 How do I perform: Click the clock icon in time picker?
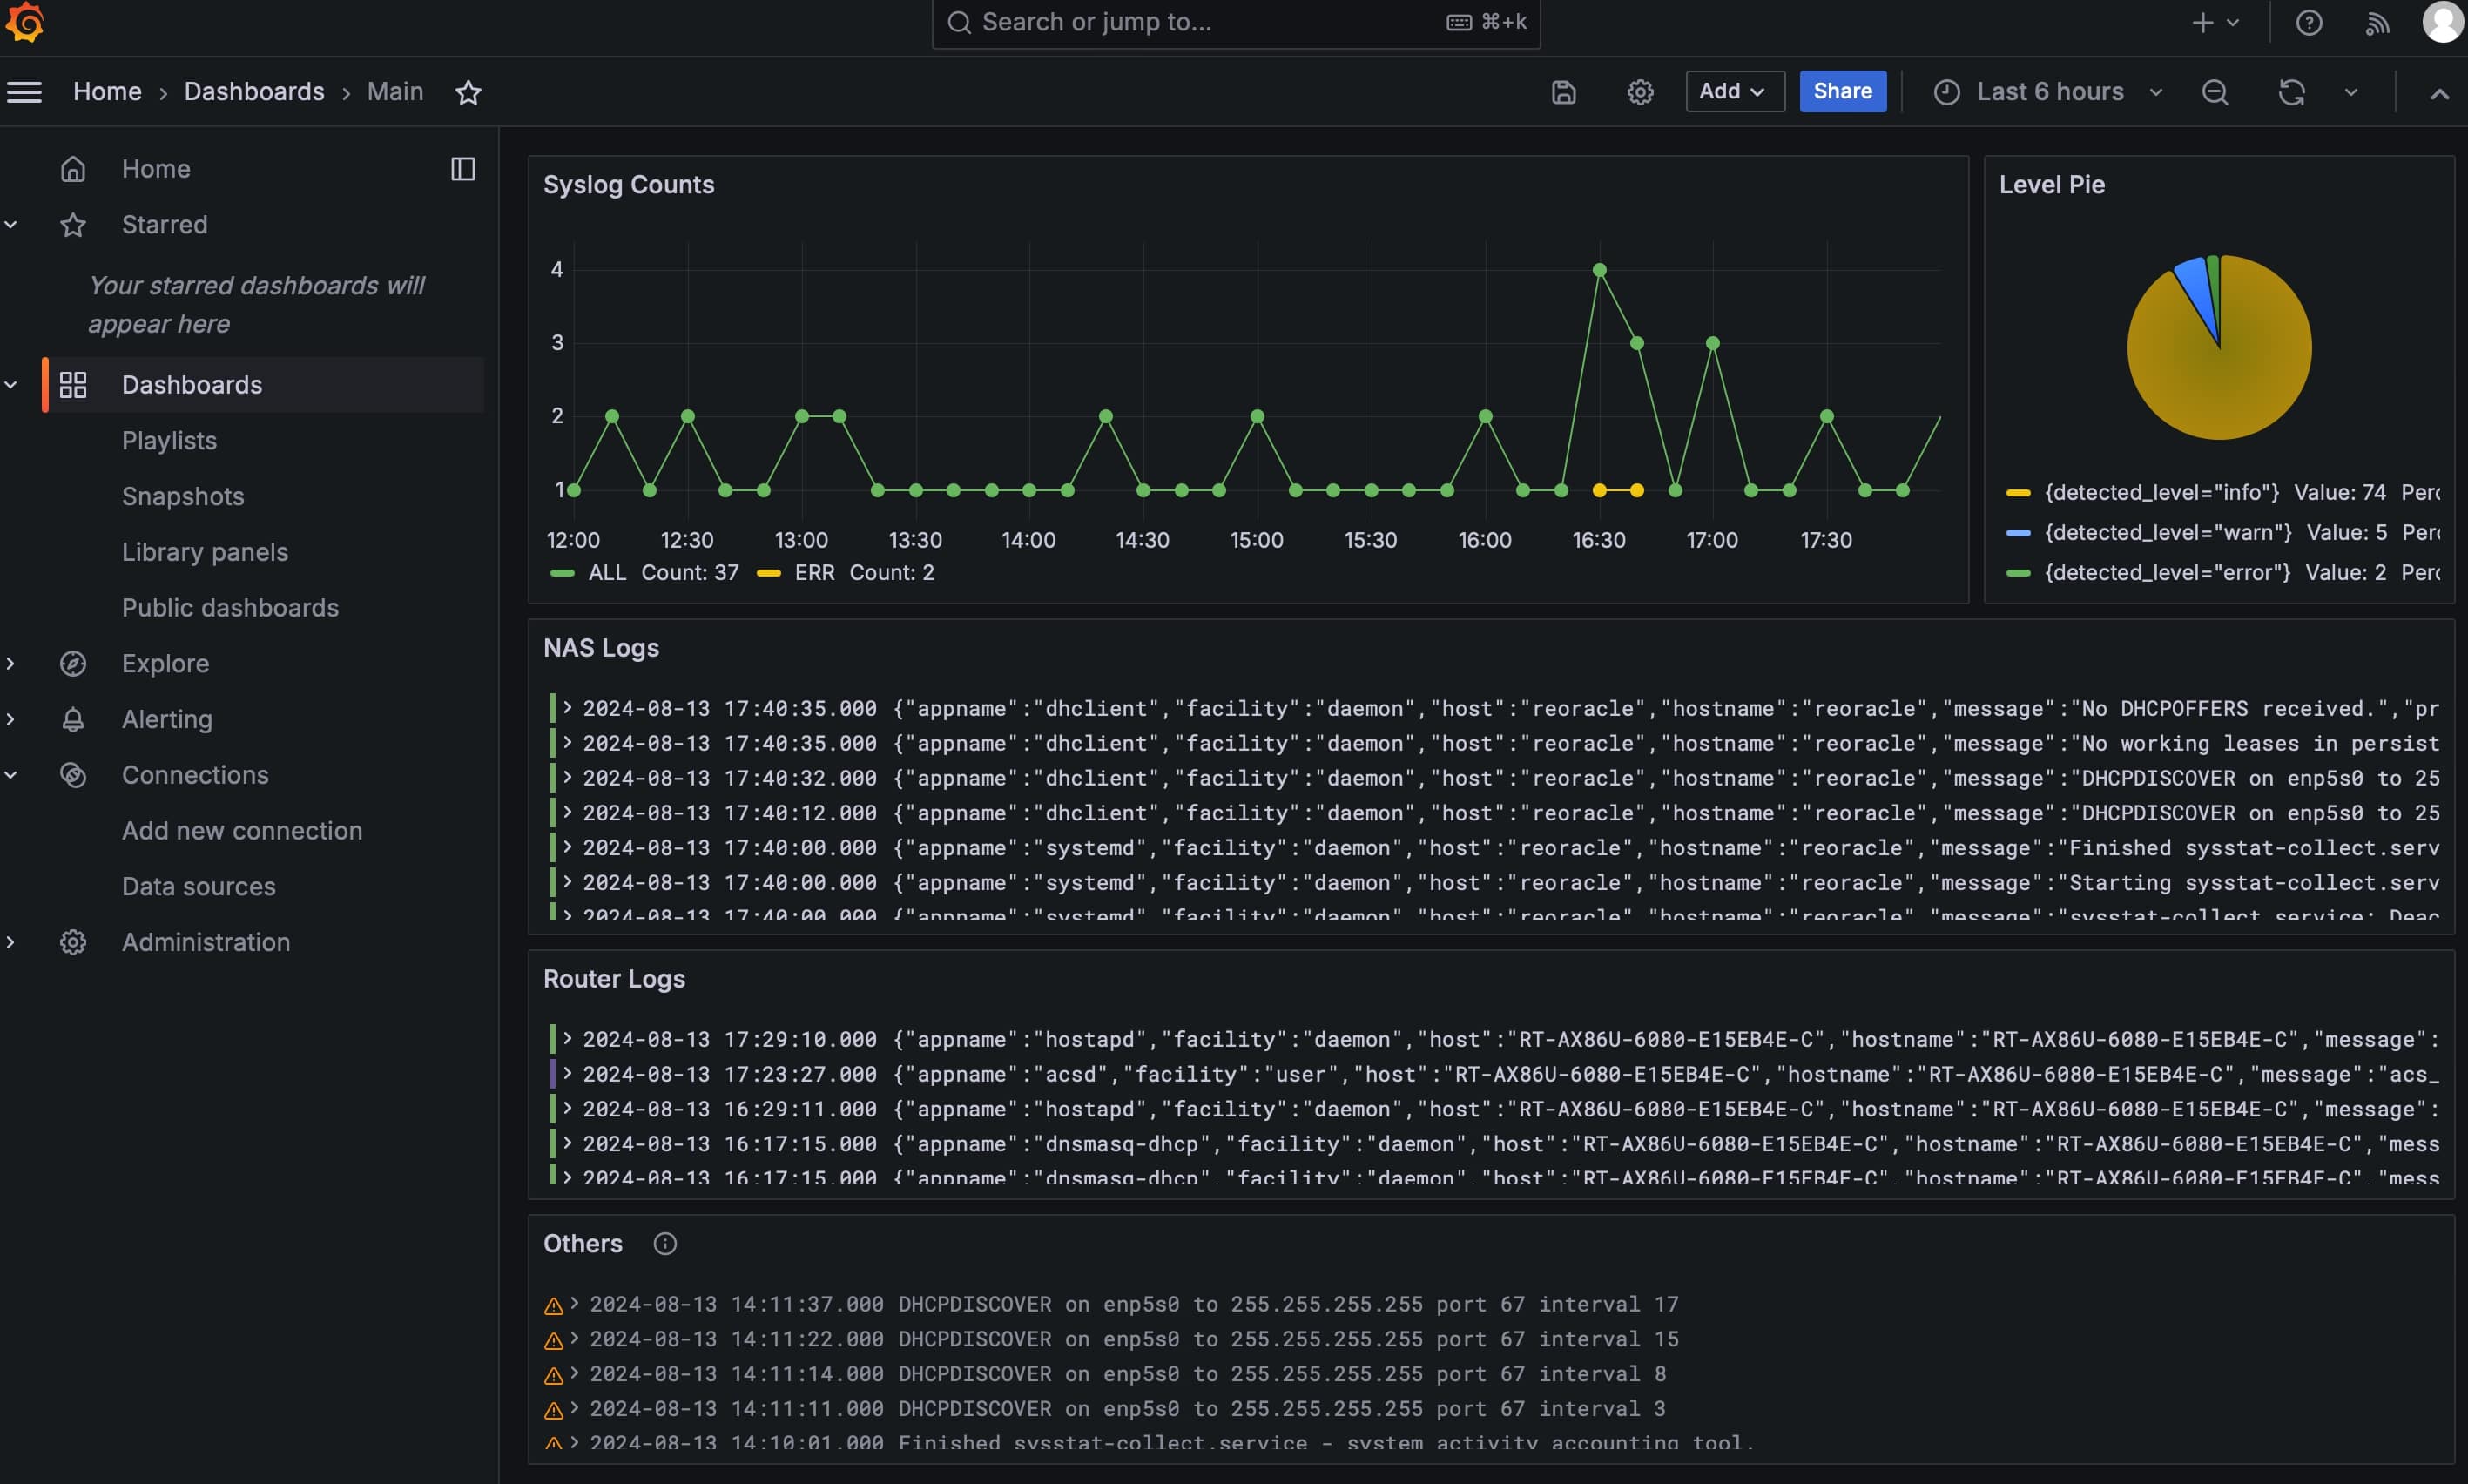tap(1946, 92)
